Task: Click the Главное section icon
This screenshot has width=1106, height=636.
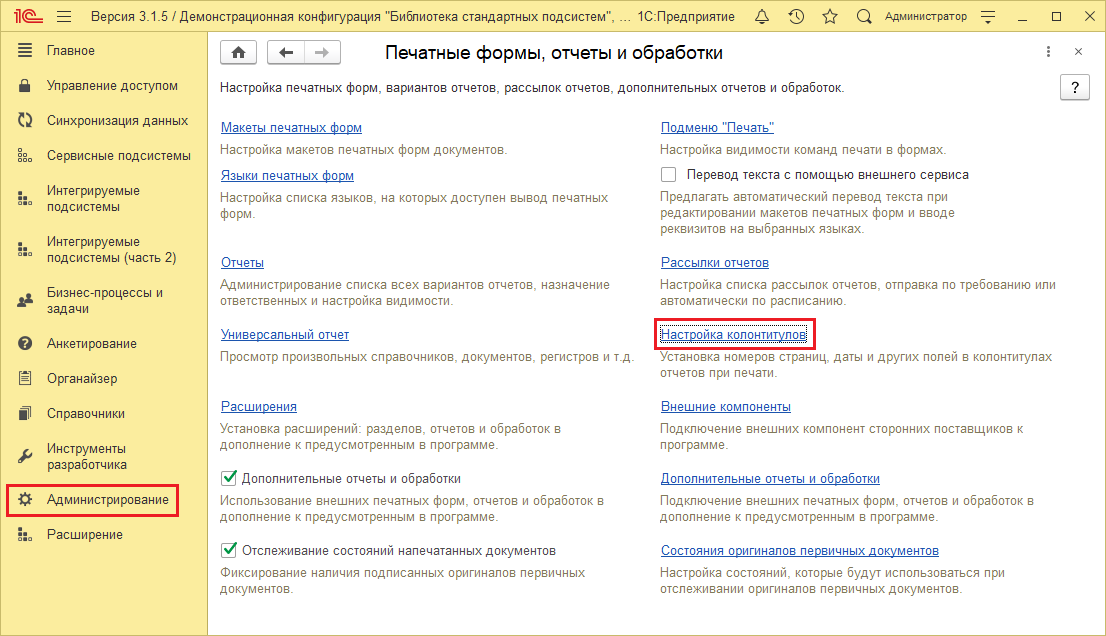Action: pos(25,50)
